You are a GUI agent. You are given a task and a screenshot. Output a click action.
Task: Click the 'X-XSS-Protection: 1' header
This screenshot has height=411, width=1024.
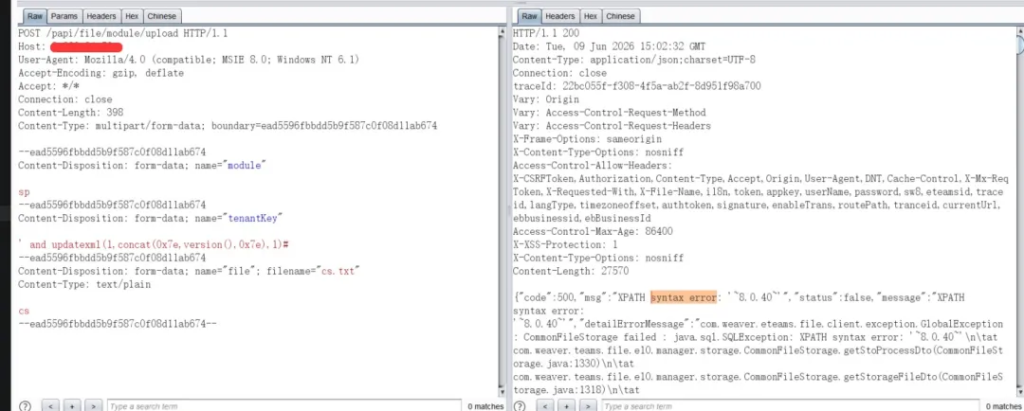[564, 244]
